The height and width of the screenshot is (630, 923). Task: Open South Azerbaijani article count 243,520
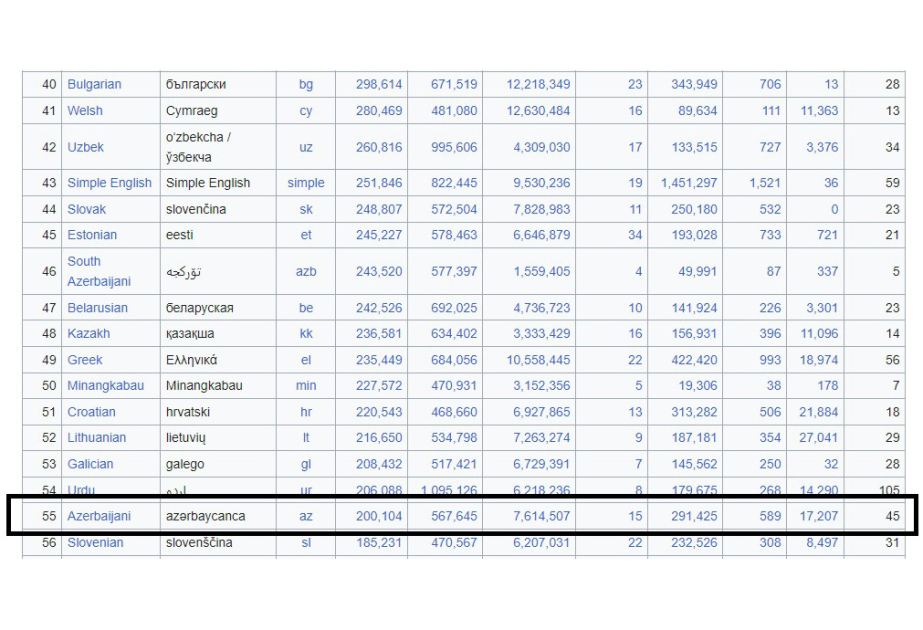click(379, 271)
